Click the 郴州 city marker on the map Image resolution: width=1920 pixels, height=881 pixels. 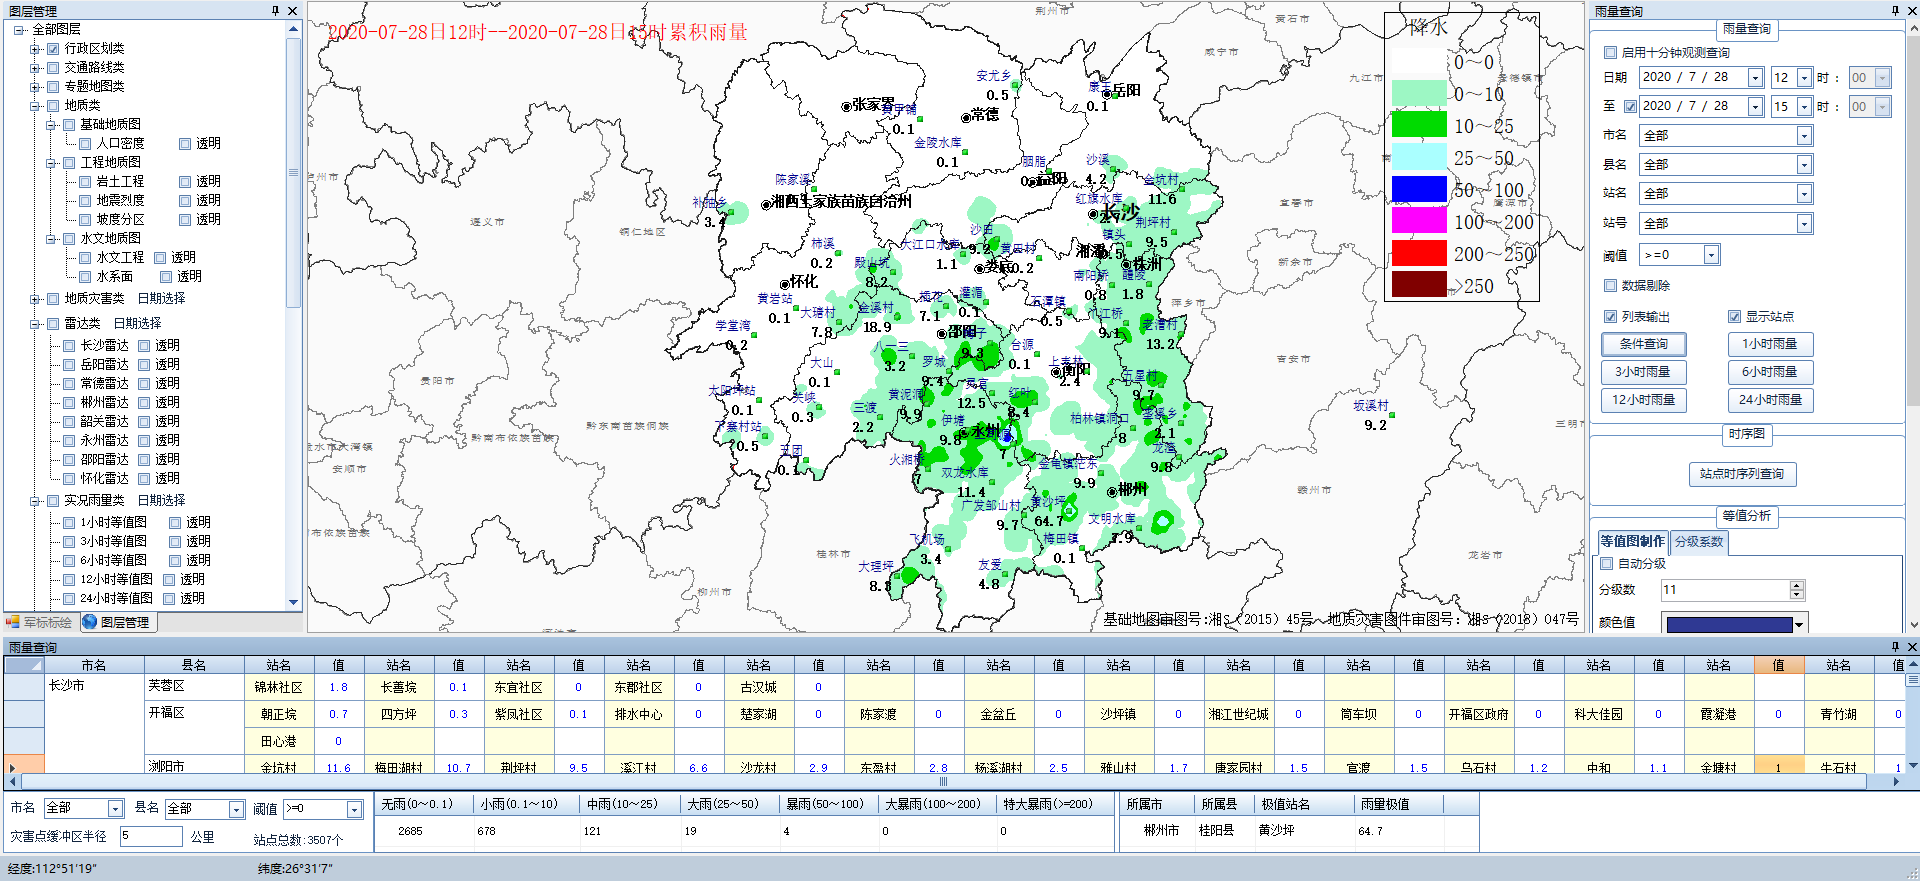coord(1112,491)
